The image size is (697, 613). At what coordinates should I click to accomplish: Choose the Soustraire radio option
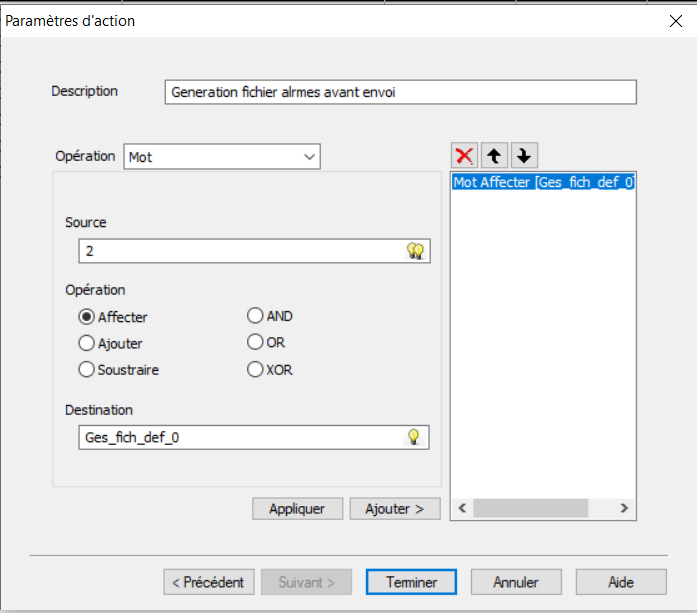click(x=87, y=369)
